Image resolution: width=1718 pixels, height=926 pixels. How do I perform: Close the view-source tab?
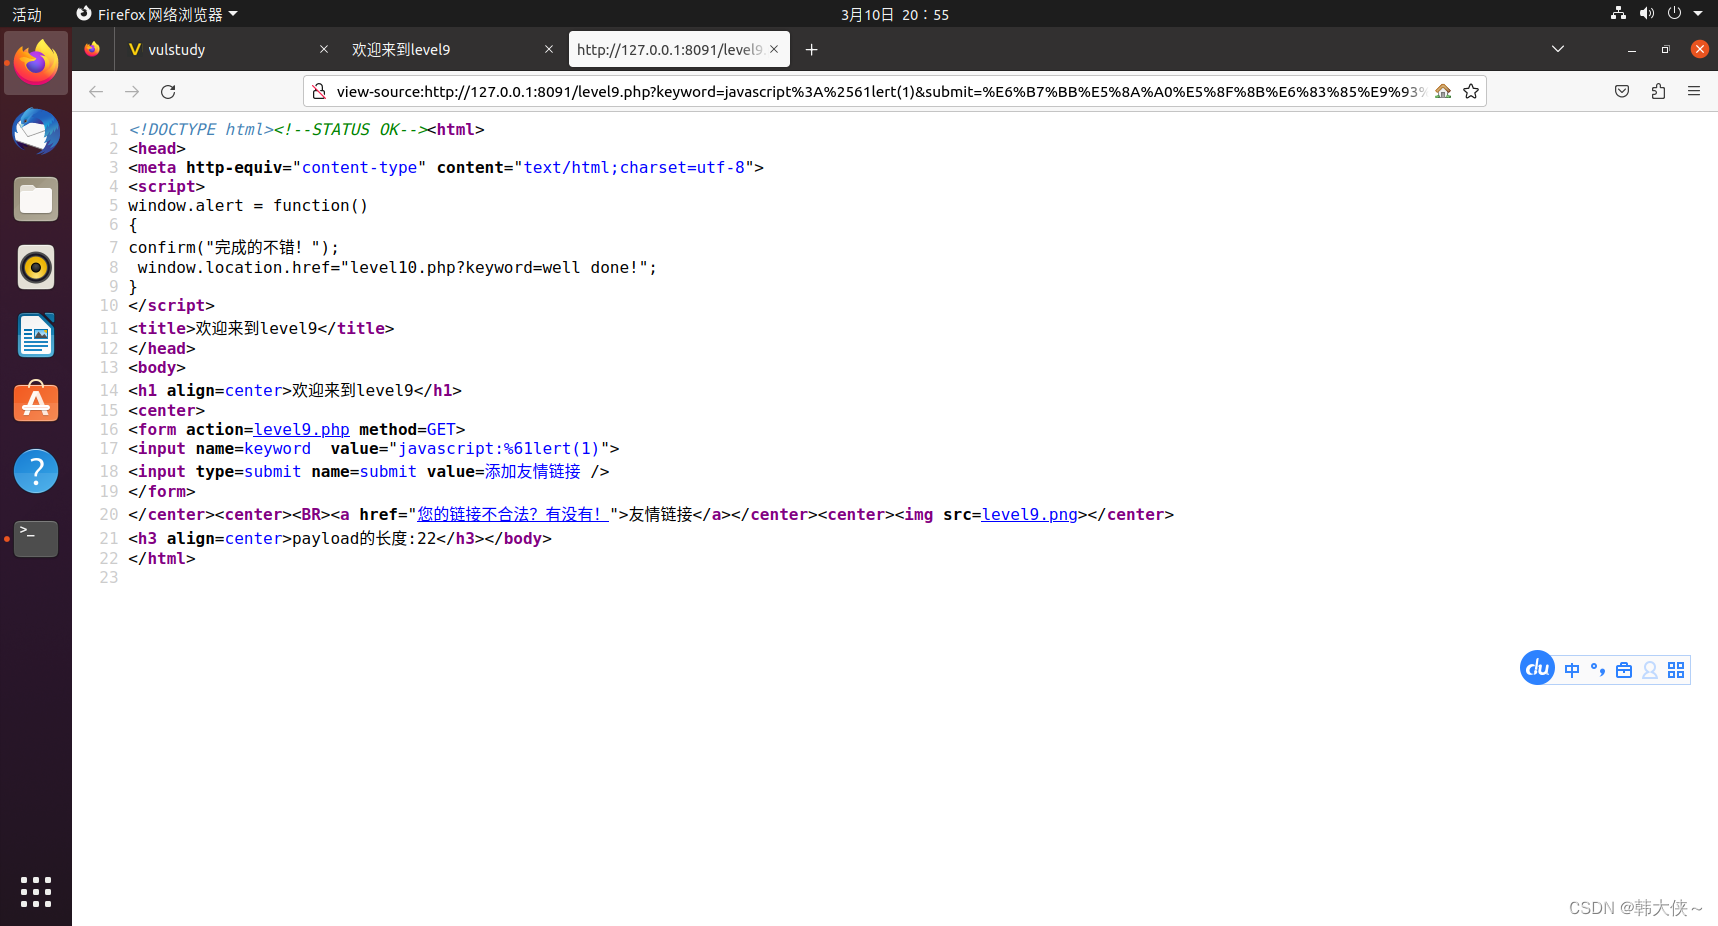(774, 49)
